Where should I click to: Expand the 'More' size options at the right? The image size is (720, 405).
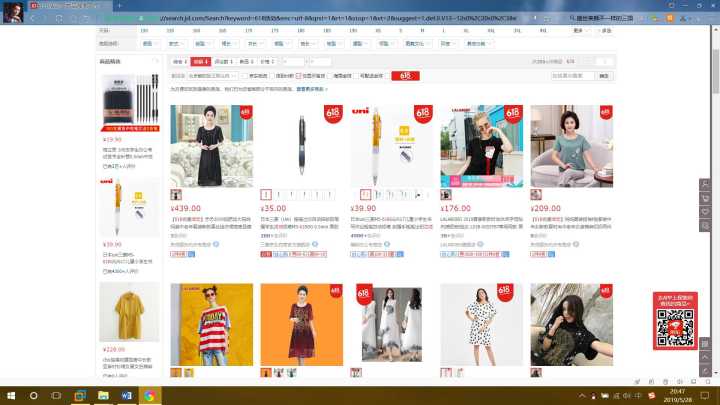(579, 31)
